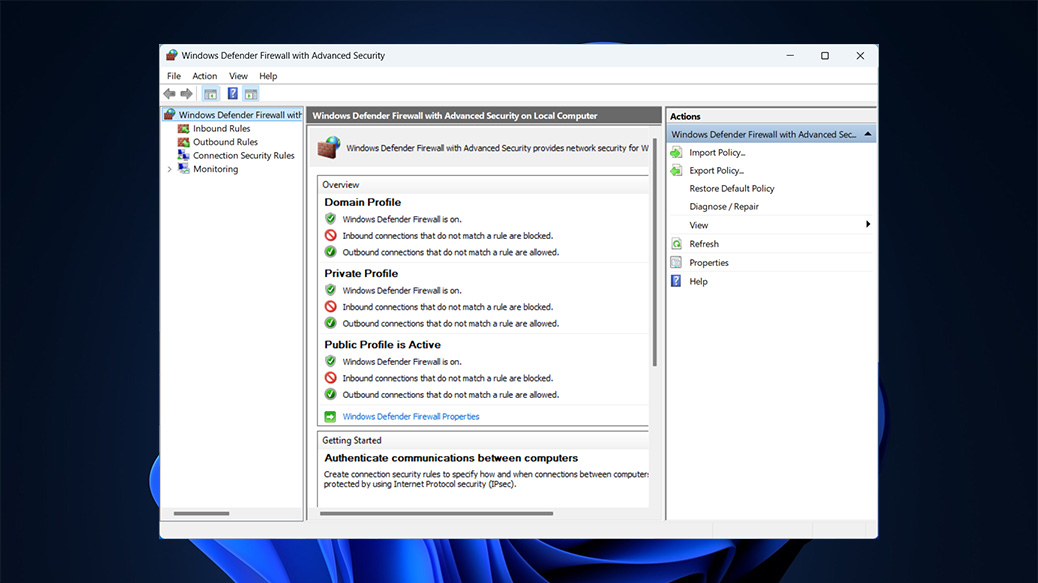Image resolution: width=1038 pixels, height=583 pixels.
Task: Click the Export Policy green icon
Action: [x=676, y=170]
